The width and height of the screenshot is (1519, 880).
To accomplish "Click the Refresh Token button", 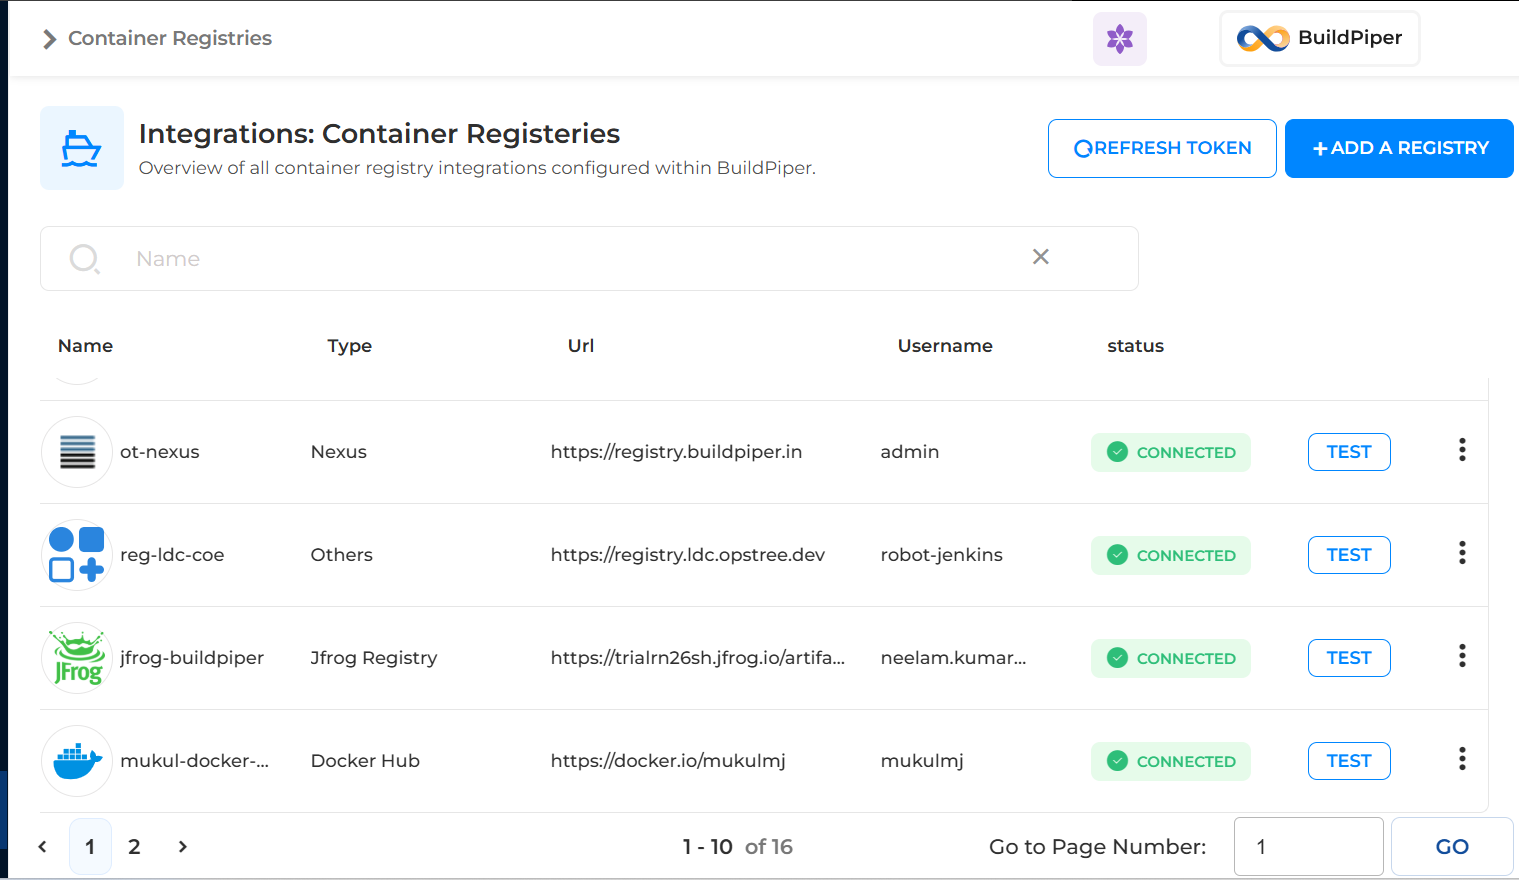I will coord(1162,148).
